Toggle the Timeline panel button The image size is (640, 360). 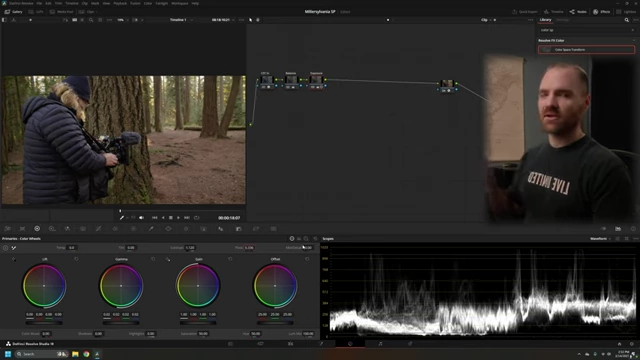click(x=554, y=12)
